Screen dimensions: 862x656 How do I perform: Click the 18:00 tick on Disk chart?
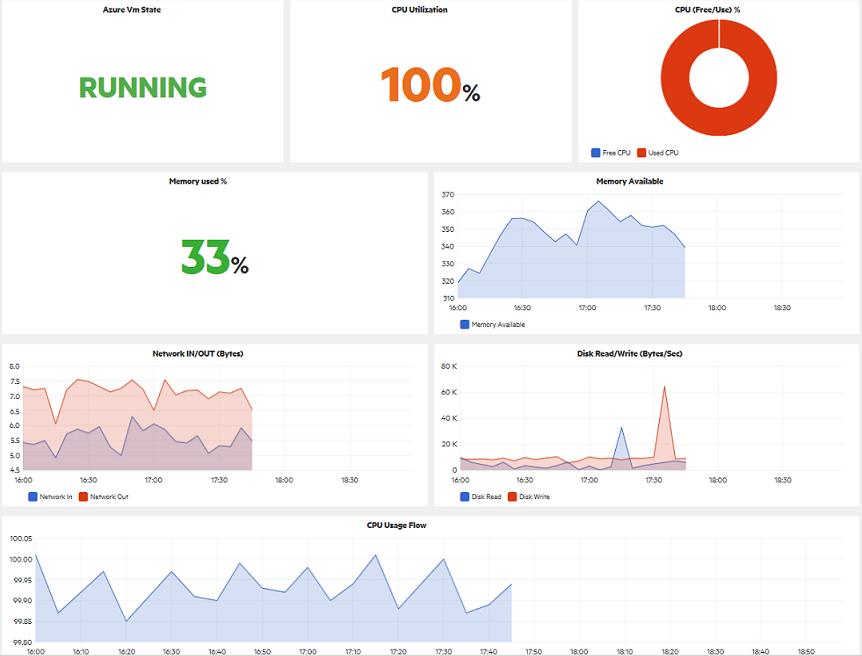click(x=718, y=480)
